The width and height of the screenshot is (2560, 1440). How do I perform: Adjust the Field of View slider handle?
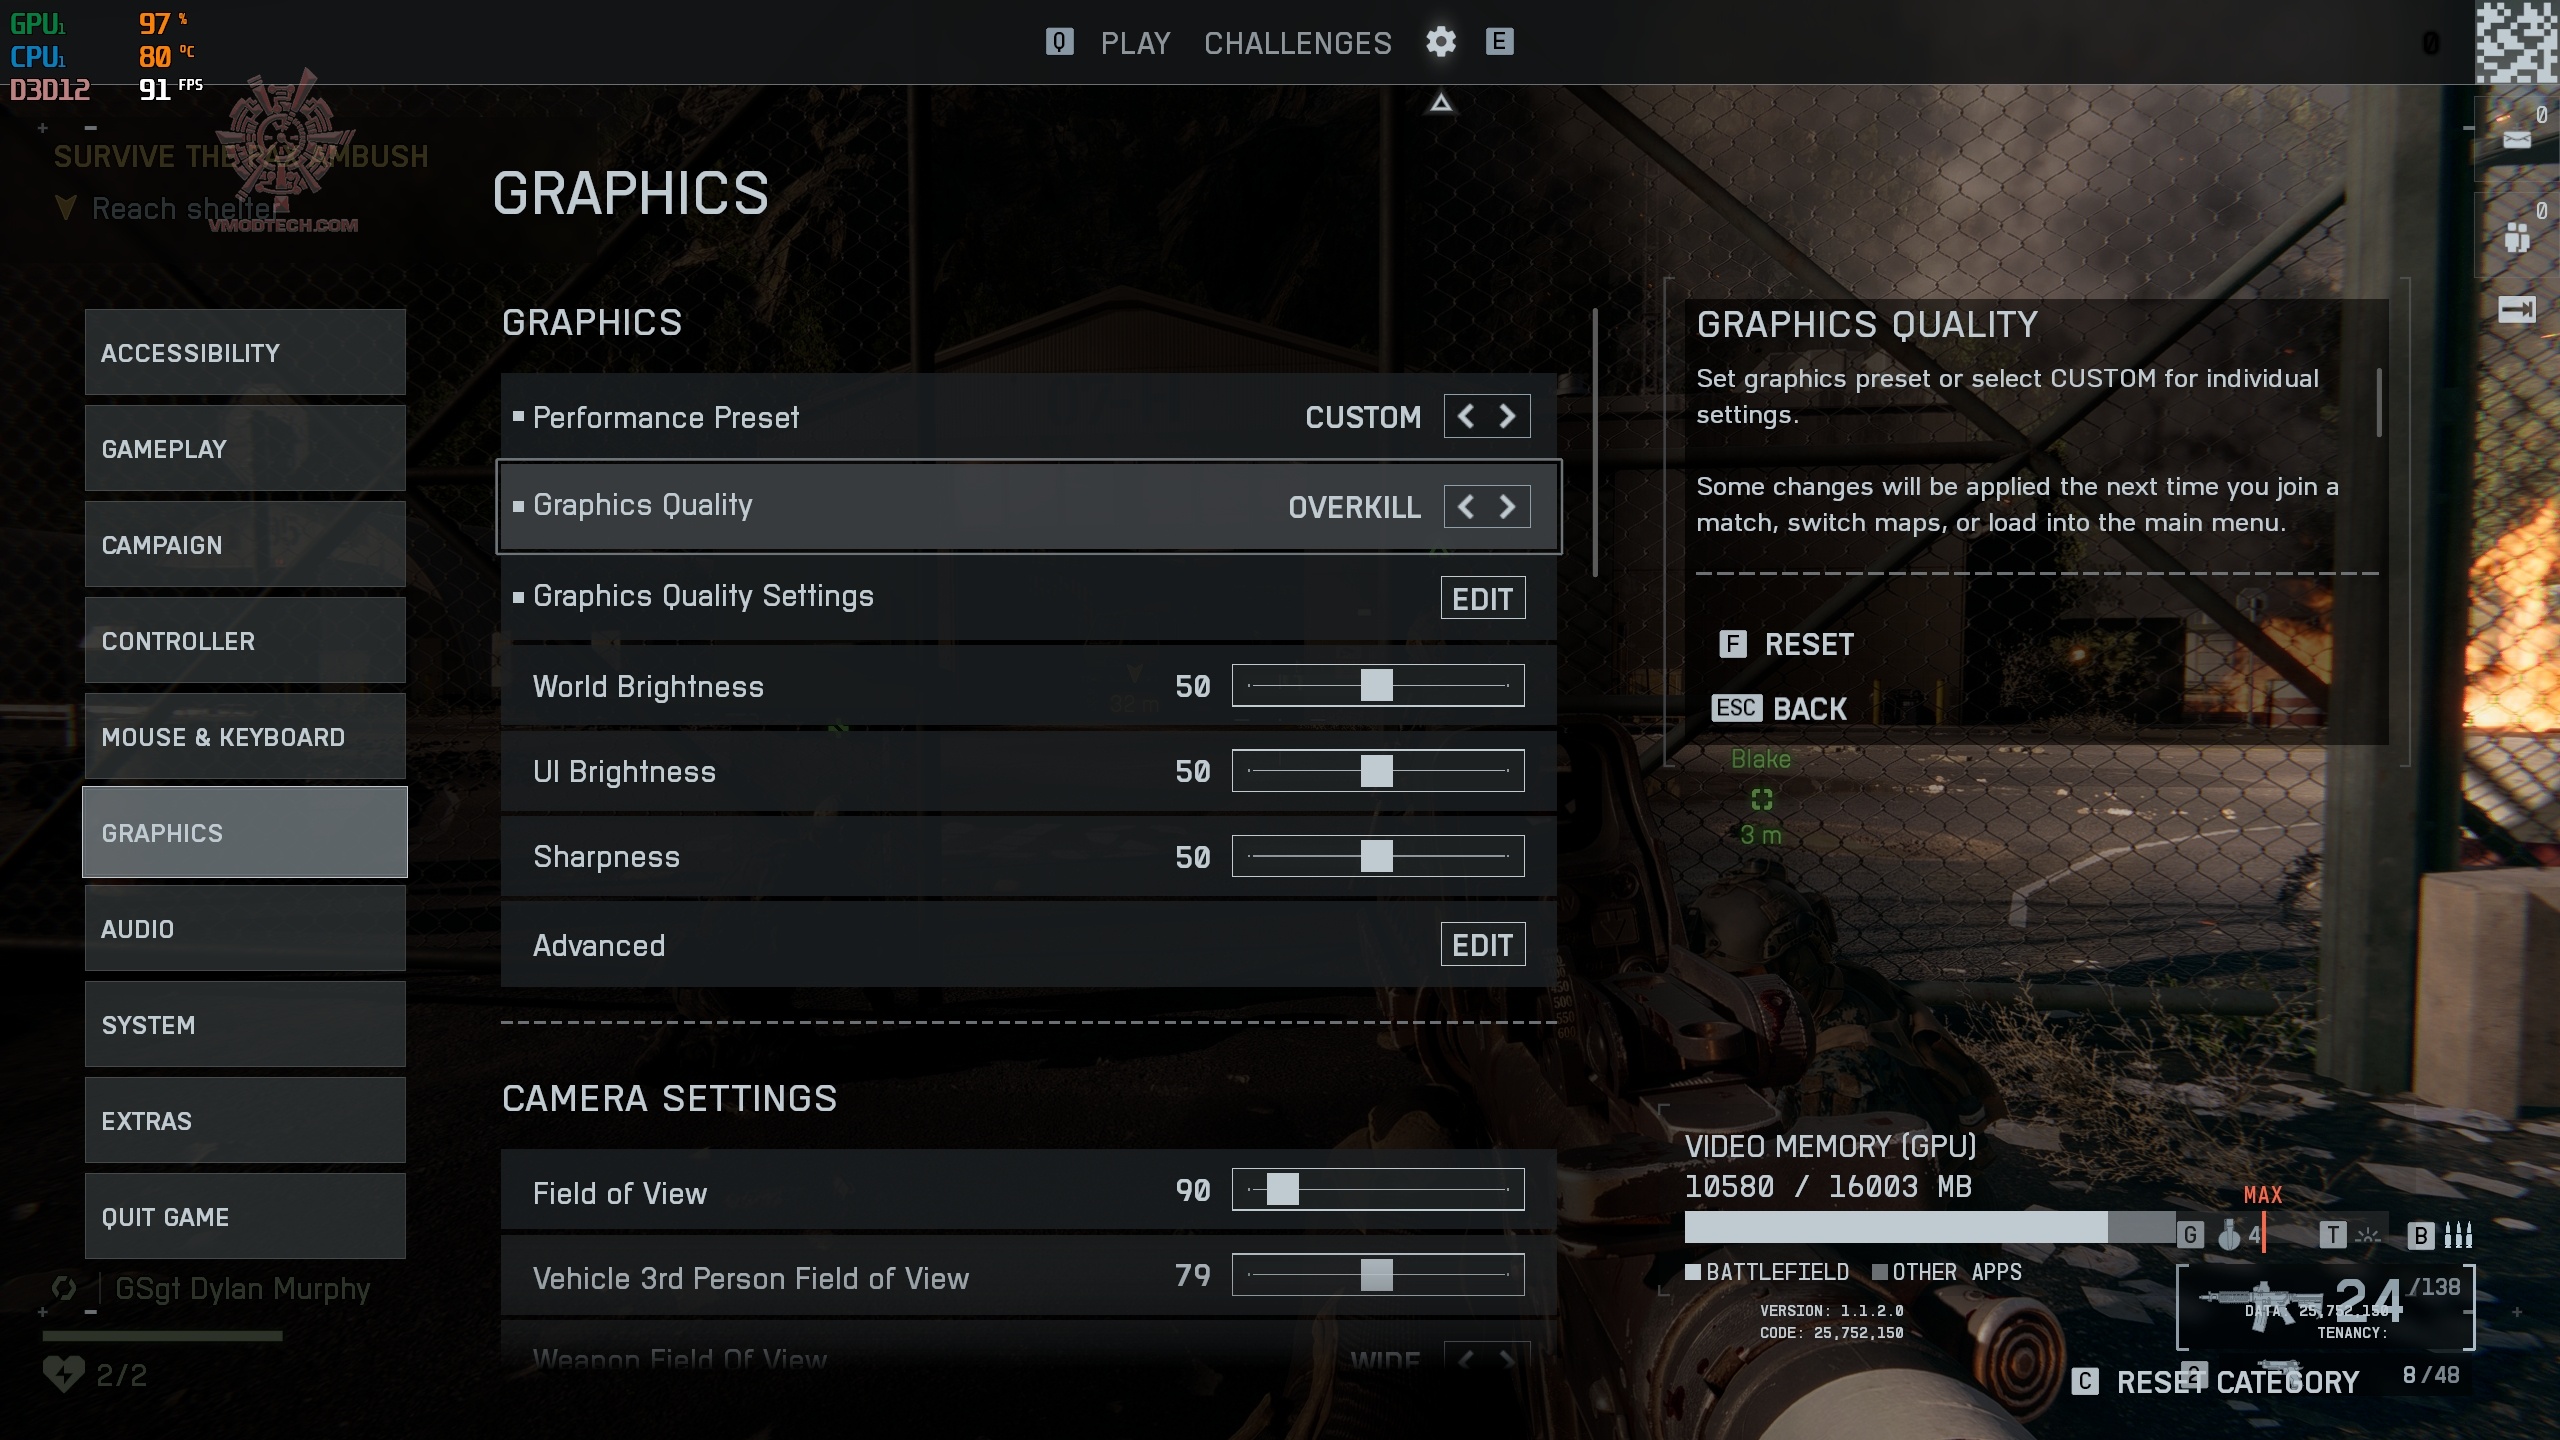(x=1282, y=1189)
